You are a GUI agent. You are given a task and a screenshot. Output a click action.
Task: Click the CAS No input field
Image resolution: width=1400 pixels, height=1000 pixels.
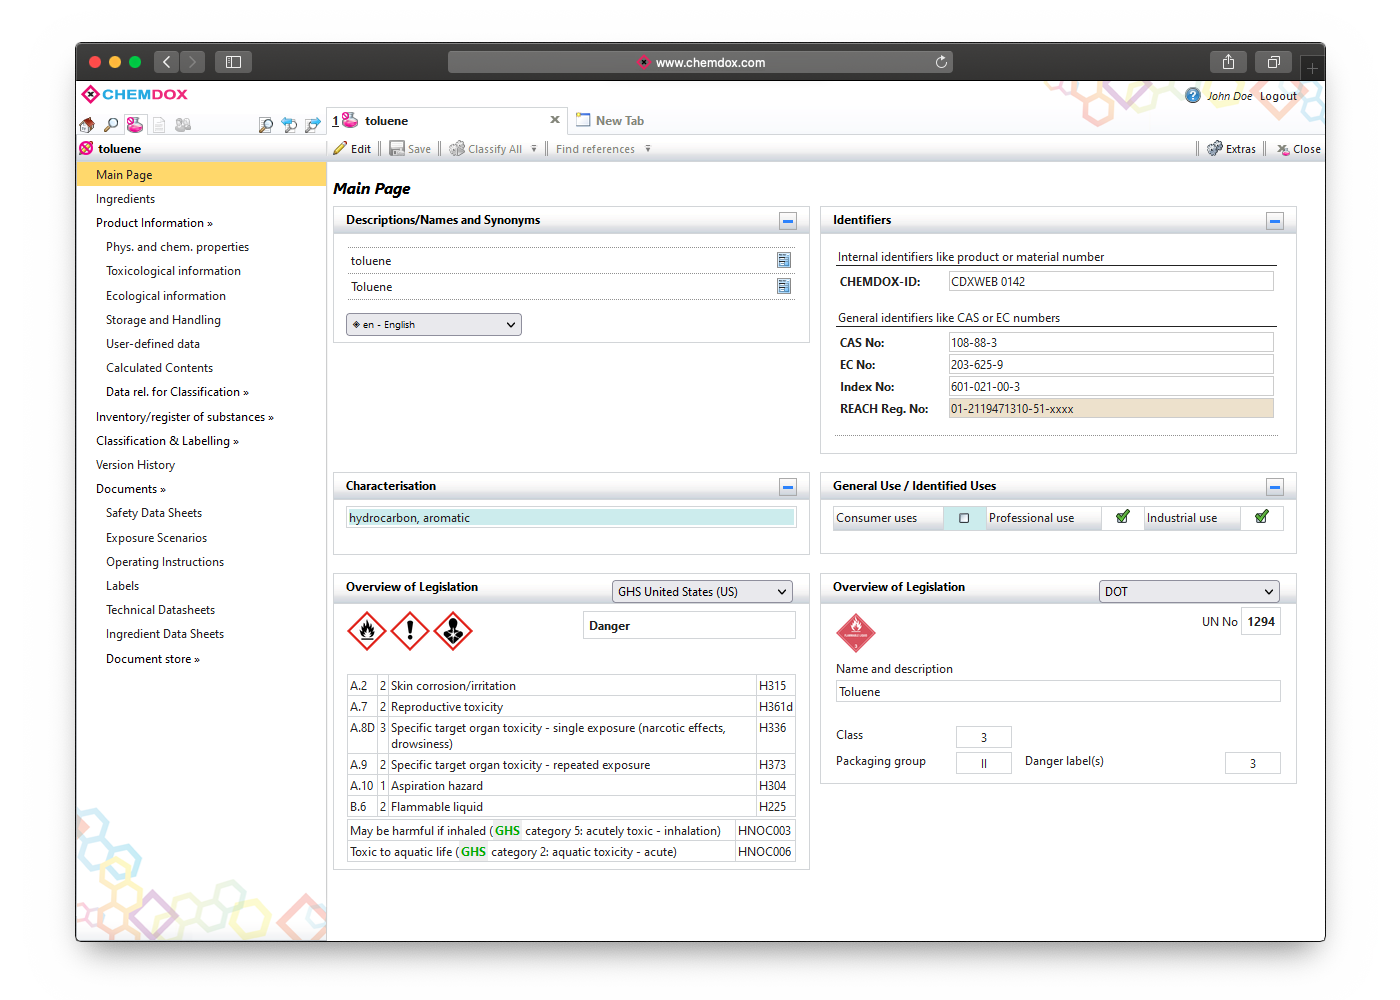[x=1111, y=342]
